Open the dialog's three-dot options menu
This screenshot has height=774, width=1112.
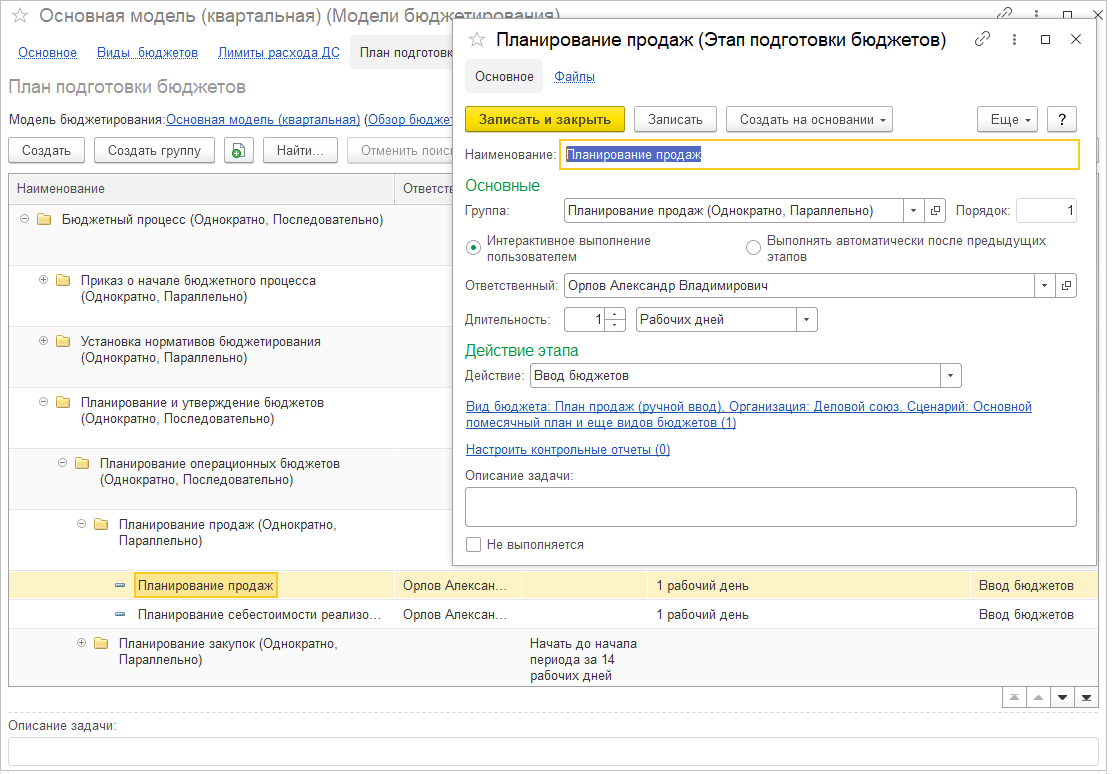tap(1015, 39)
